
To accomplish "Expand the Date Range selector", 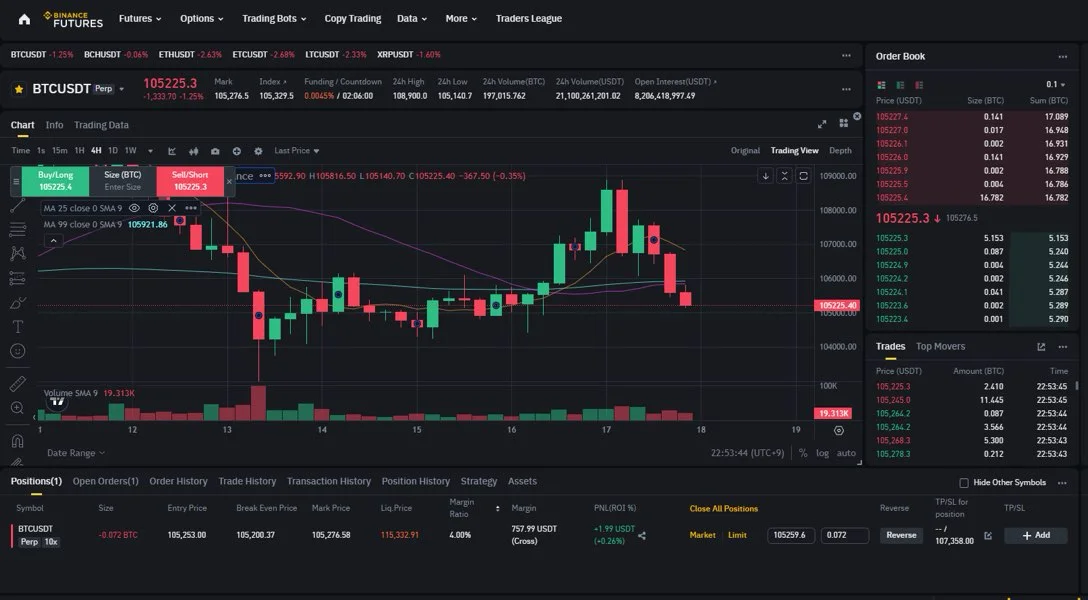I will click(76, 453).
